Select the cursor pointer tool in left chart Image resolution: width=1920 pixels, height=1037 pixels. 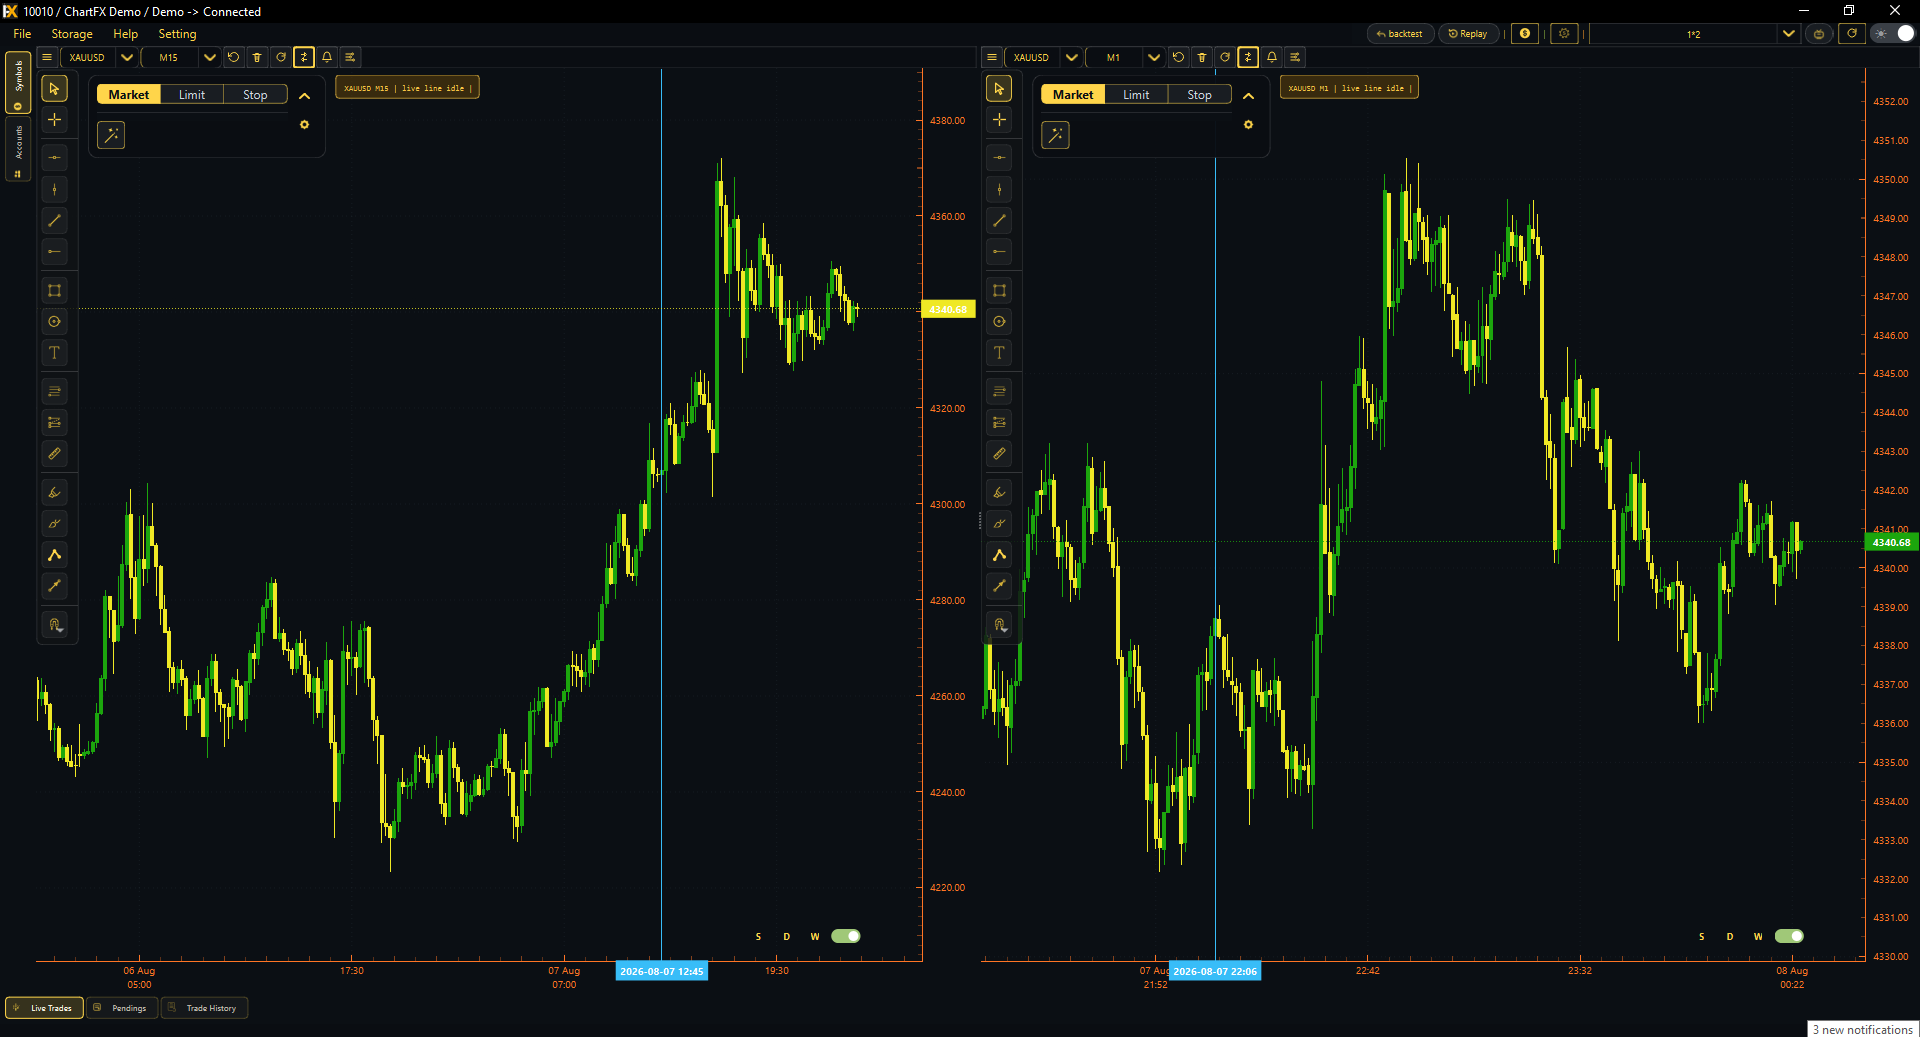pos(55,89)
